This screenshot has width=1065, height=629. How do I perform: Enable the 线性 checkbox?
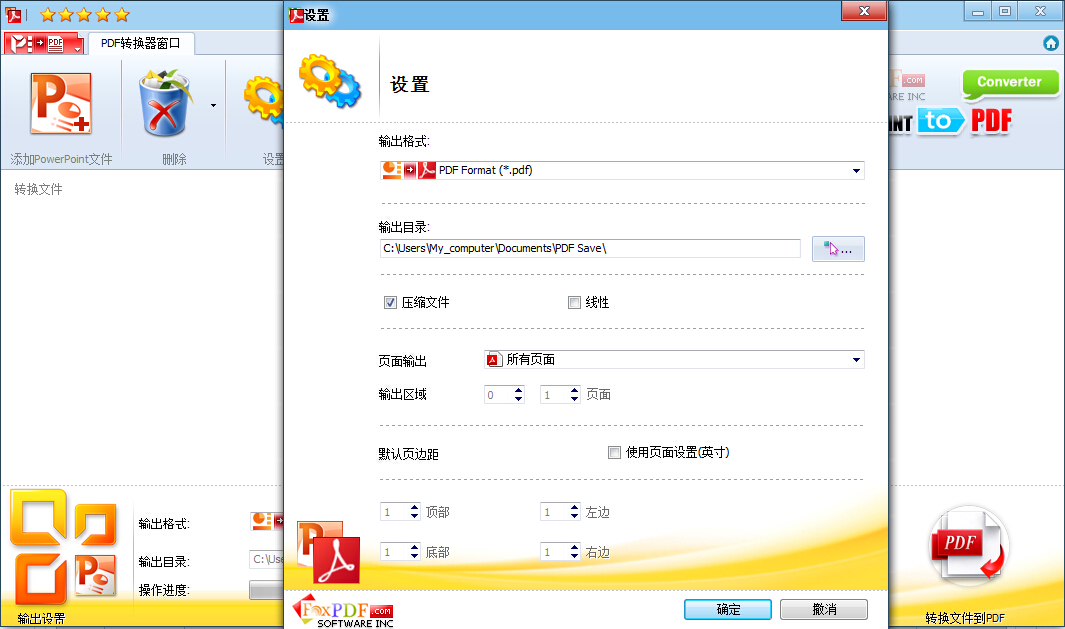tap(574, 302)
